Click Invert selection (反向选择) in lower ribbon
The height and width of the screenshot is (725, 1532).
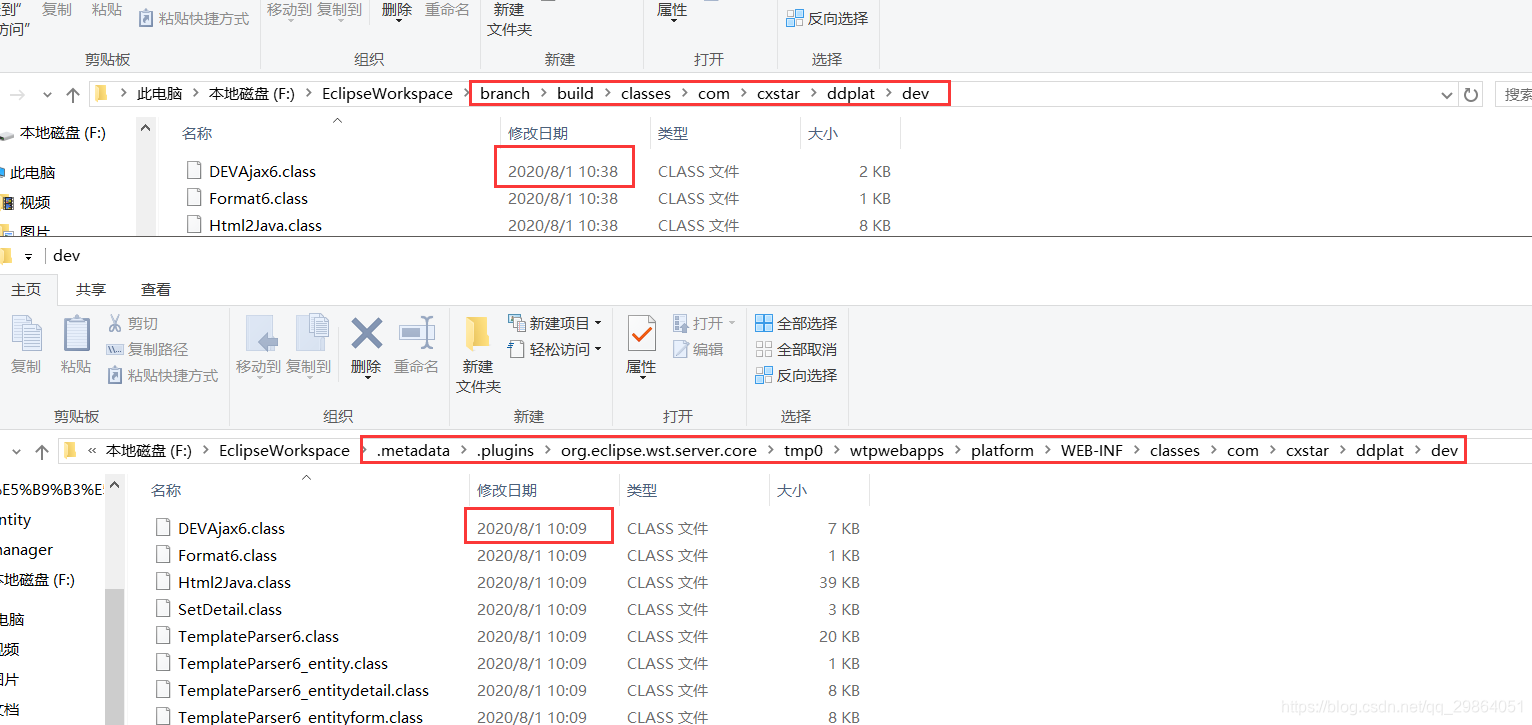(796, 376)
